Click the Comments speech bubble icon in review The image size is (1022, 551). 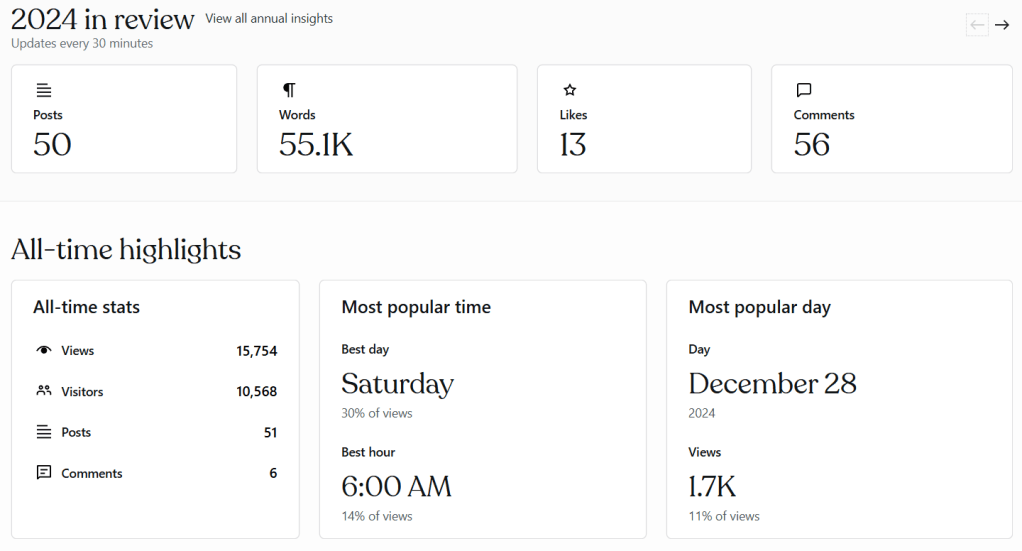pyautogui.click(x=803, y=90)
